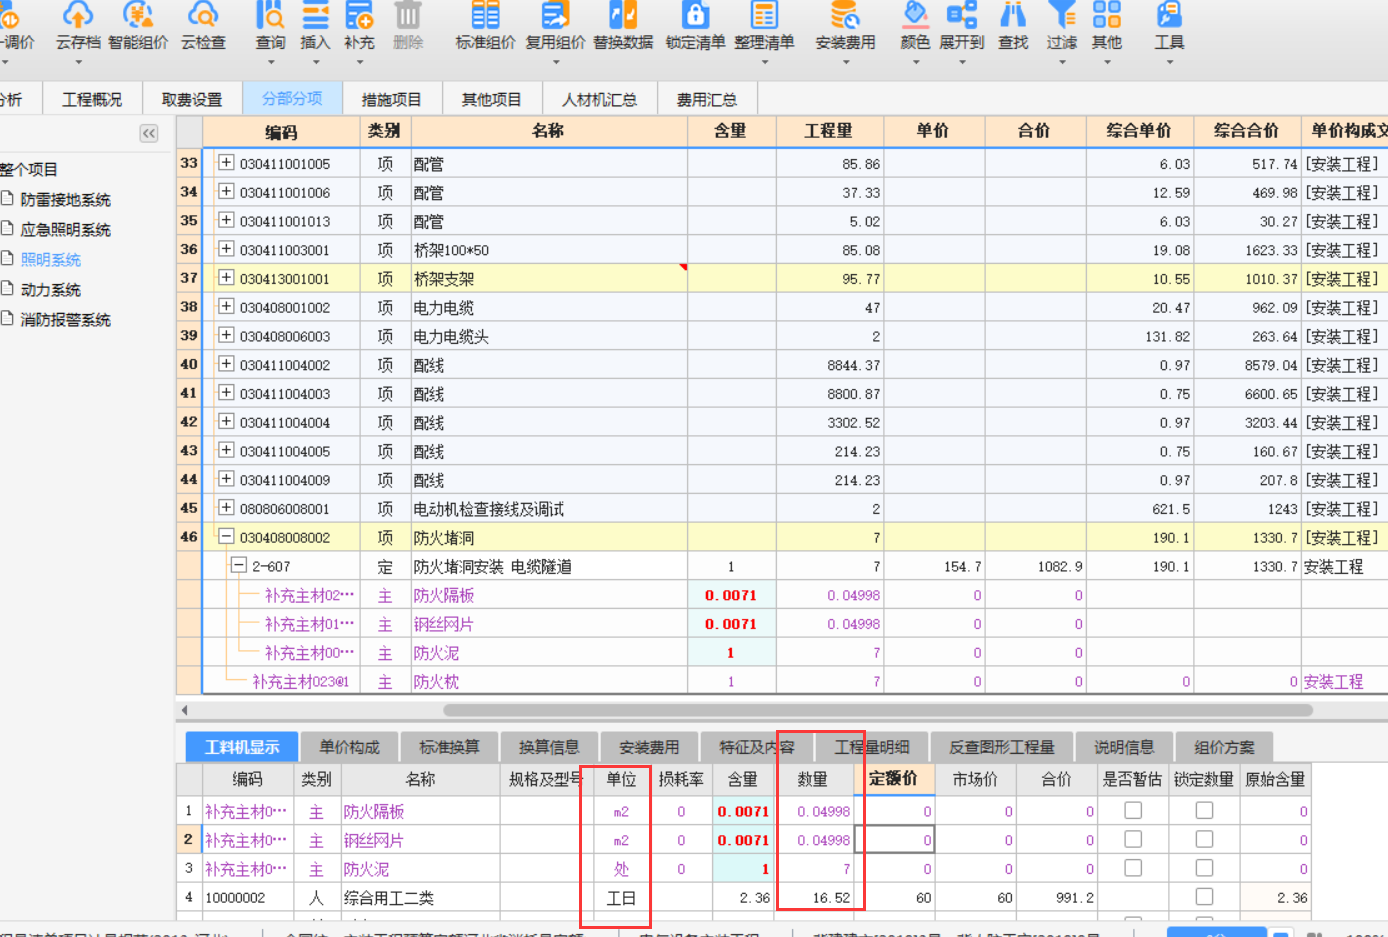The width and height of the screenshot is (1388, 937).
Task: Select 应急照明系统 in the project tree
Action: 65,230
